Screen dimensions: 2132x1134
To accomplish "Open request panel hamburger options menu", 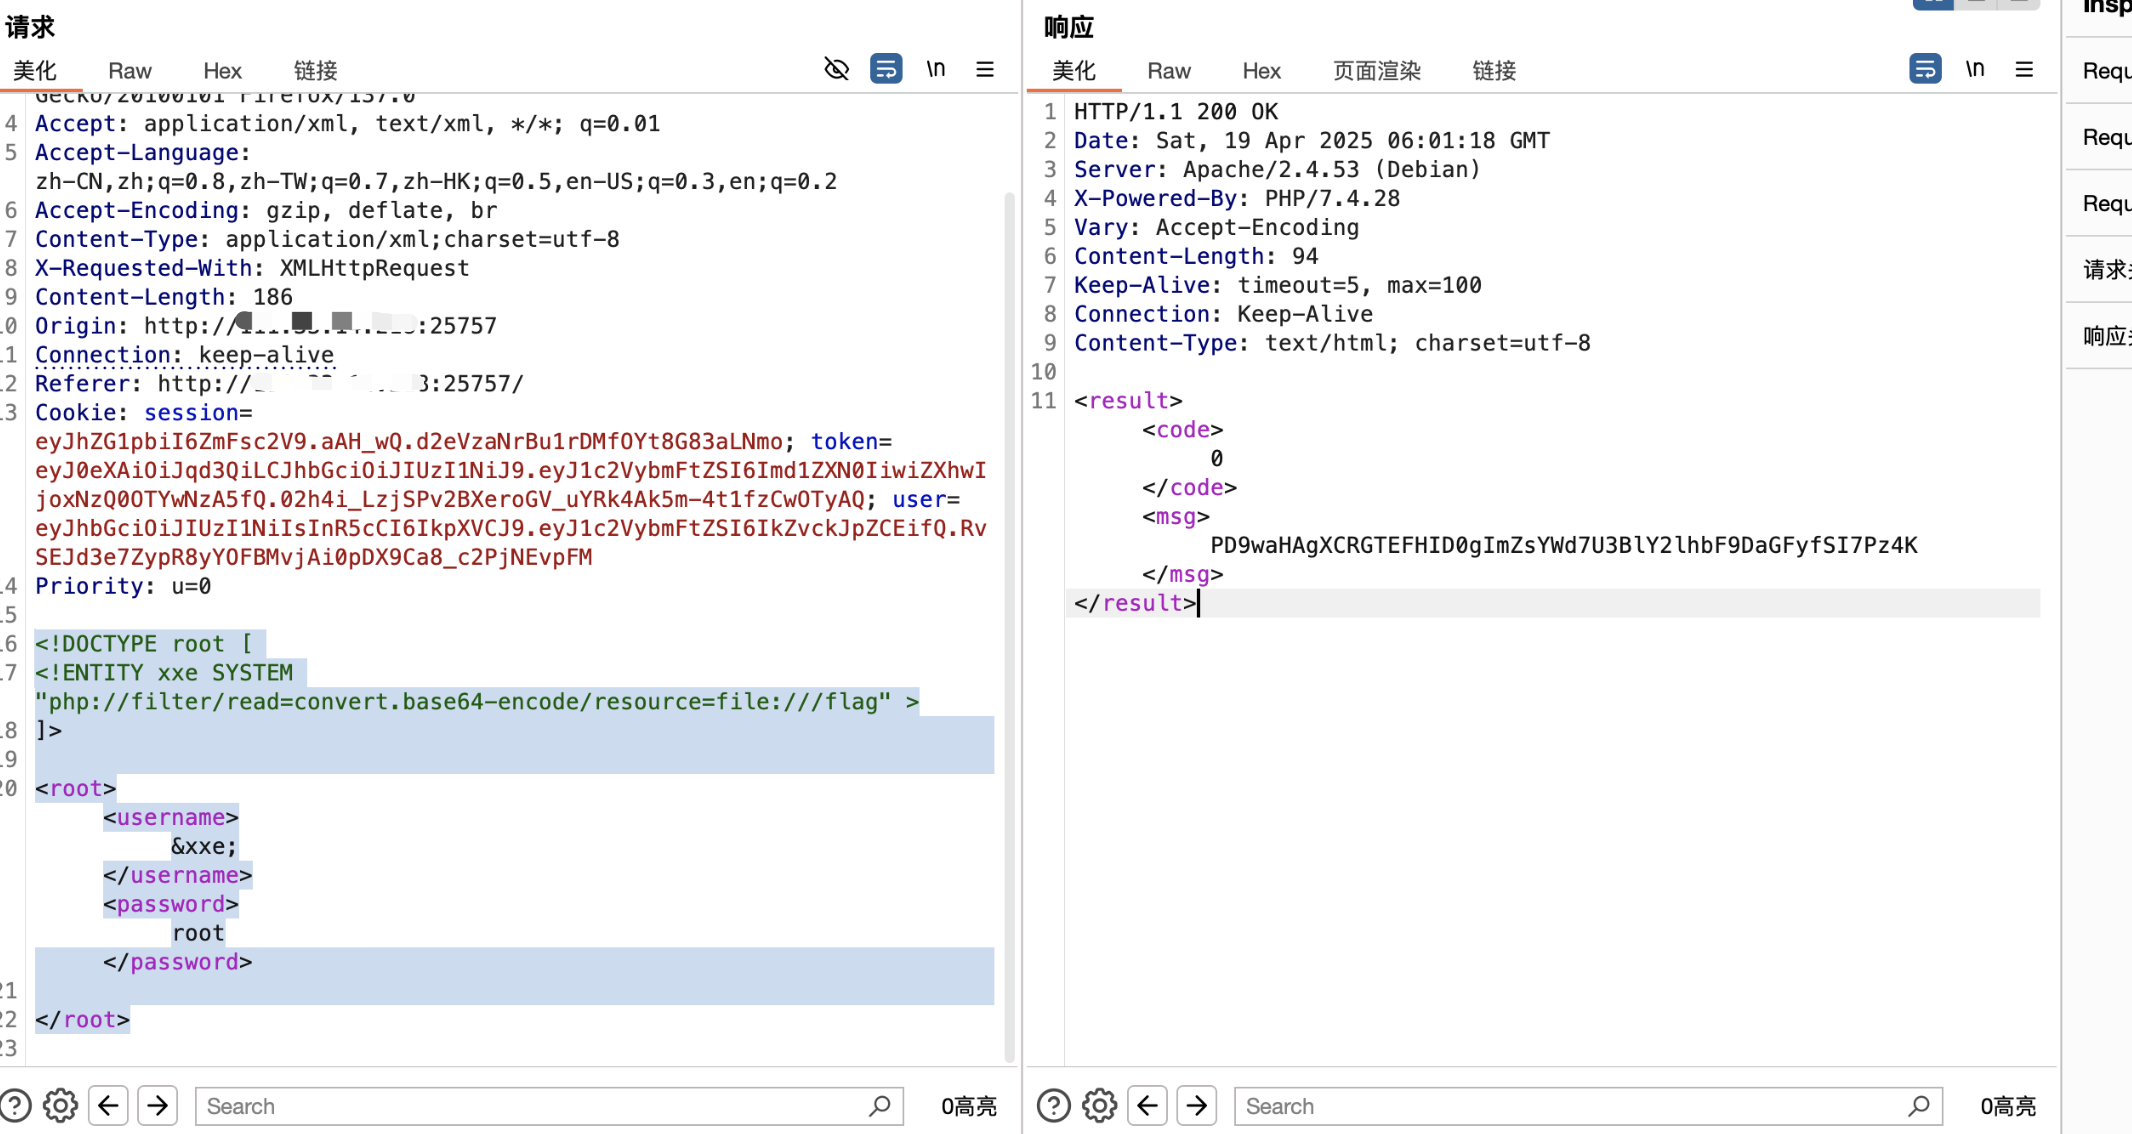I will [x=985, y=69].
